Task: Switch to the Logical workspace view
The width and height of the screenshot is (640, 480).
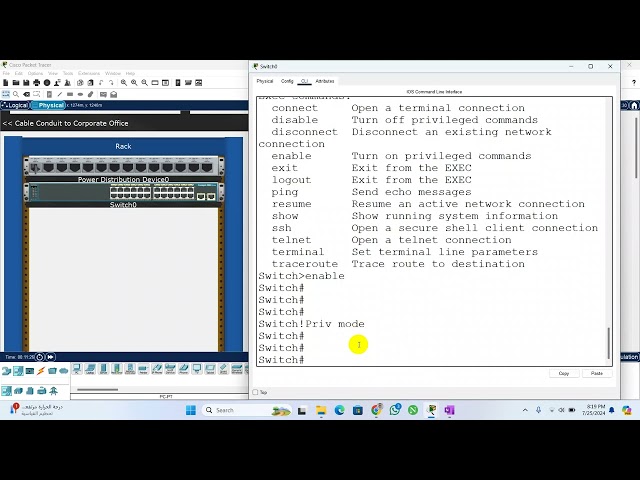Action: coord(16,105)
